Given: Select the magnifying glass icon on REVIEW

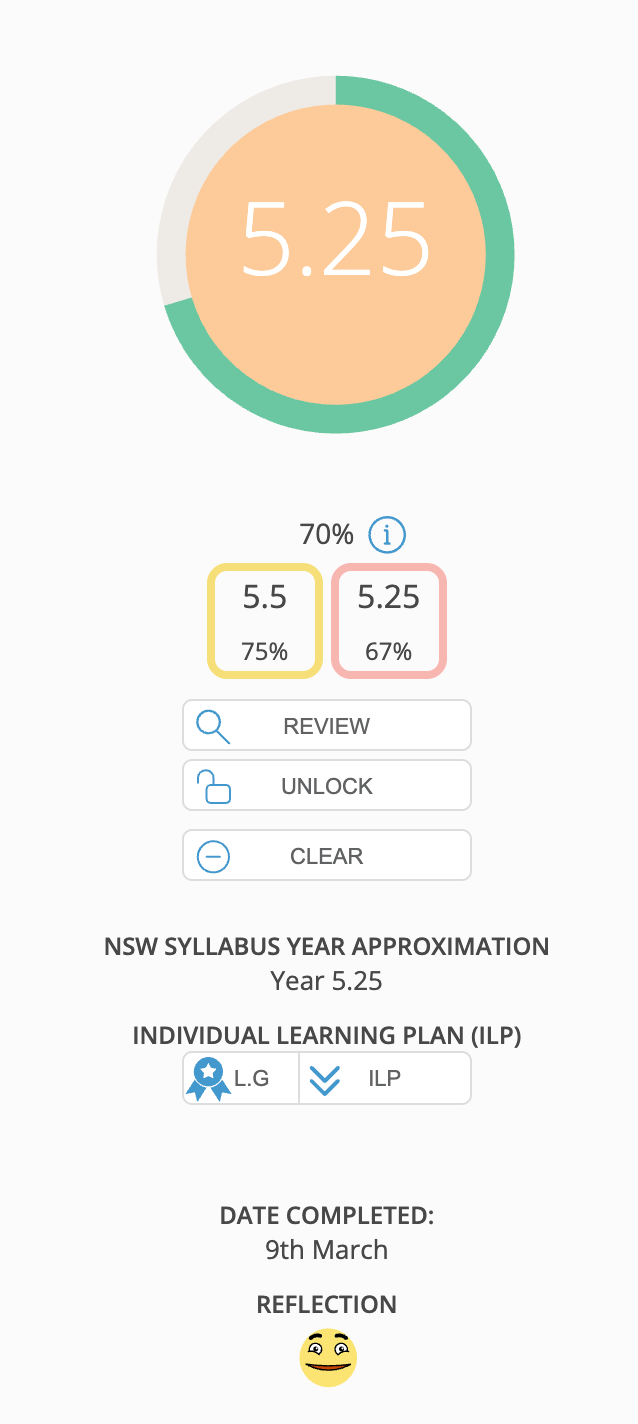Looking at the screenshot, I should pyautogui.click(x=213, y=725).
